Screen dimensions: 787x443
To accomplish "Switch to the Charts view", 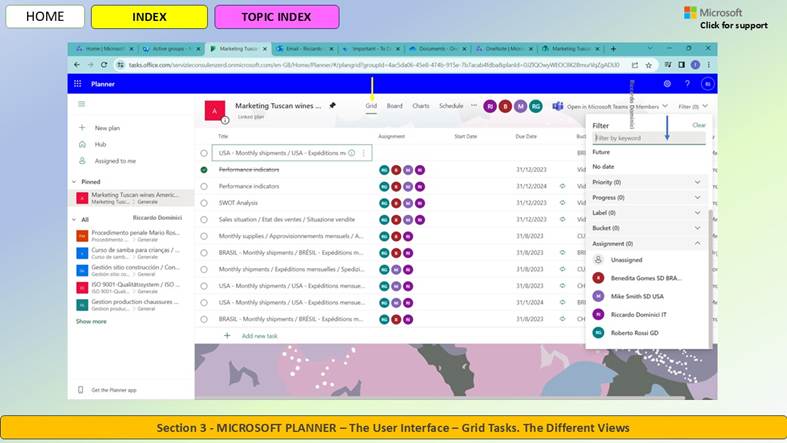I will pos(421,106).
